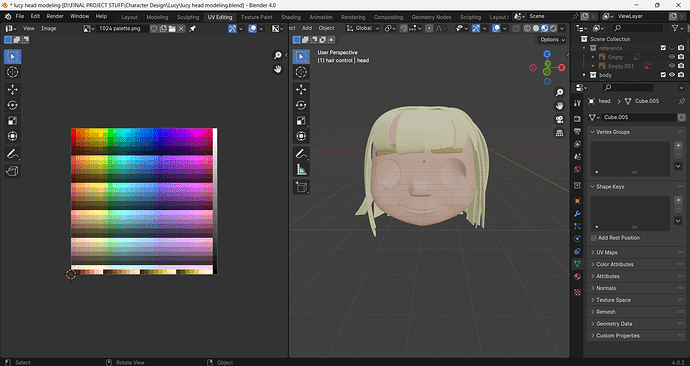The width and height of the screenshot is (690, 366).
Task: Choose the Add Cube tool in viewport
Action: click(x=301, y=187)
